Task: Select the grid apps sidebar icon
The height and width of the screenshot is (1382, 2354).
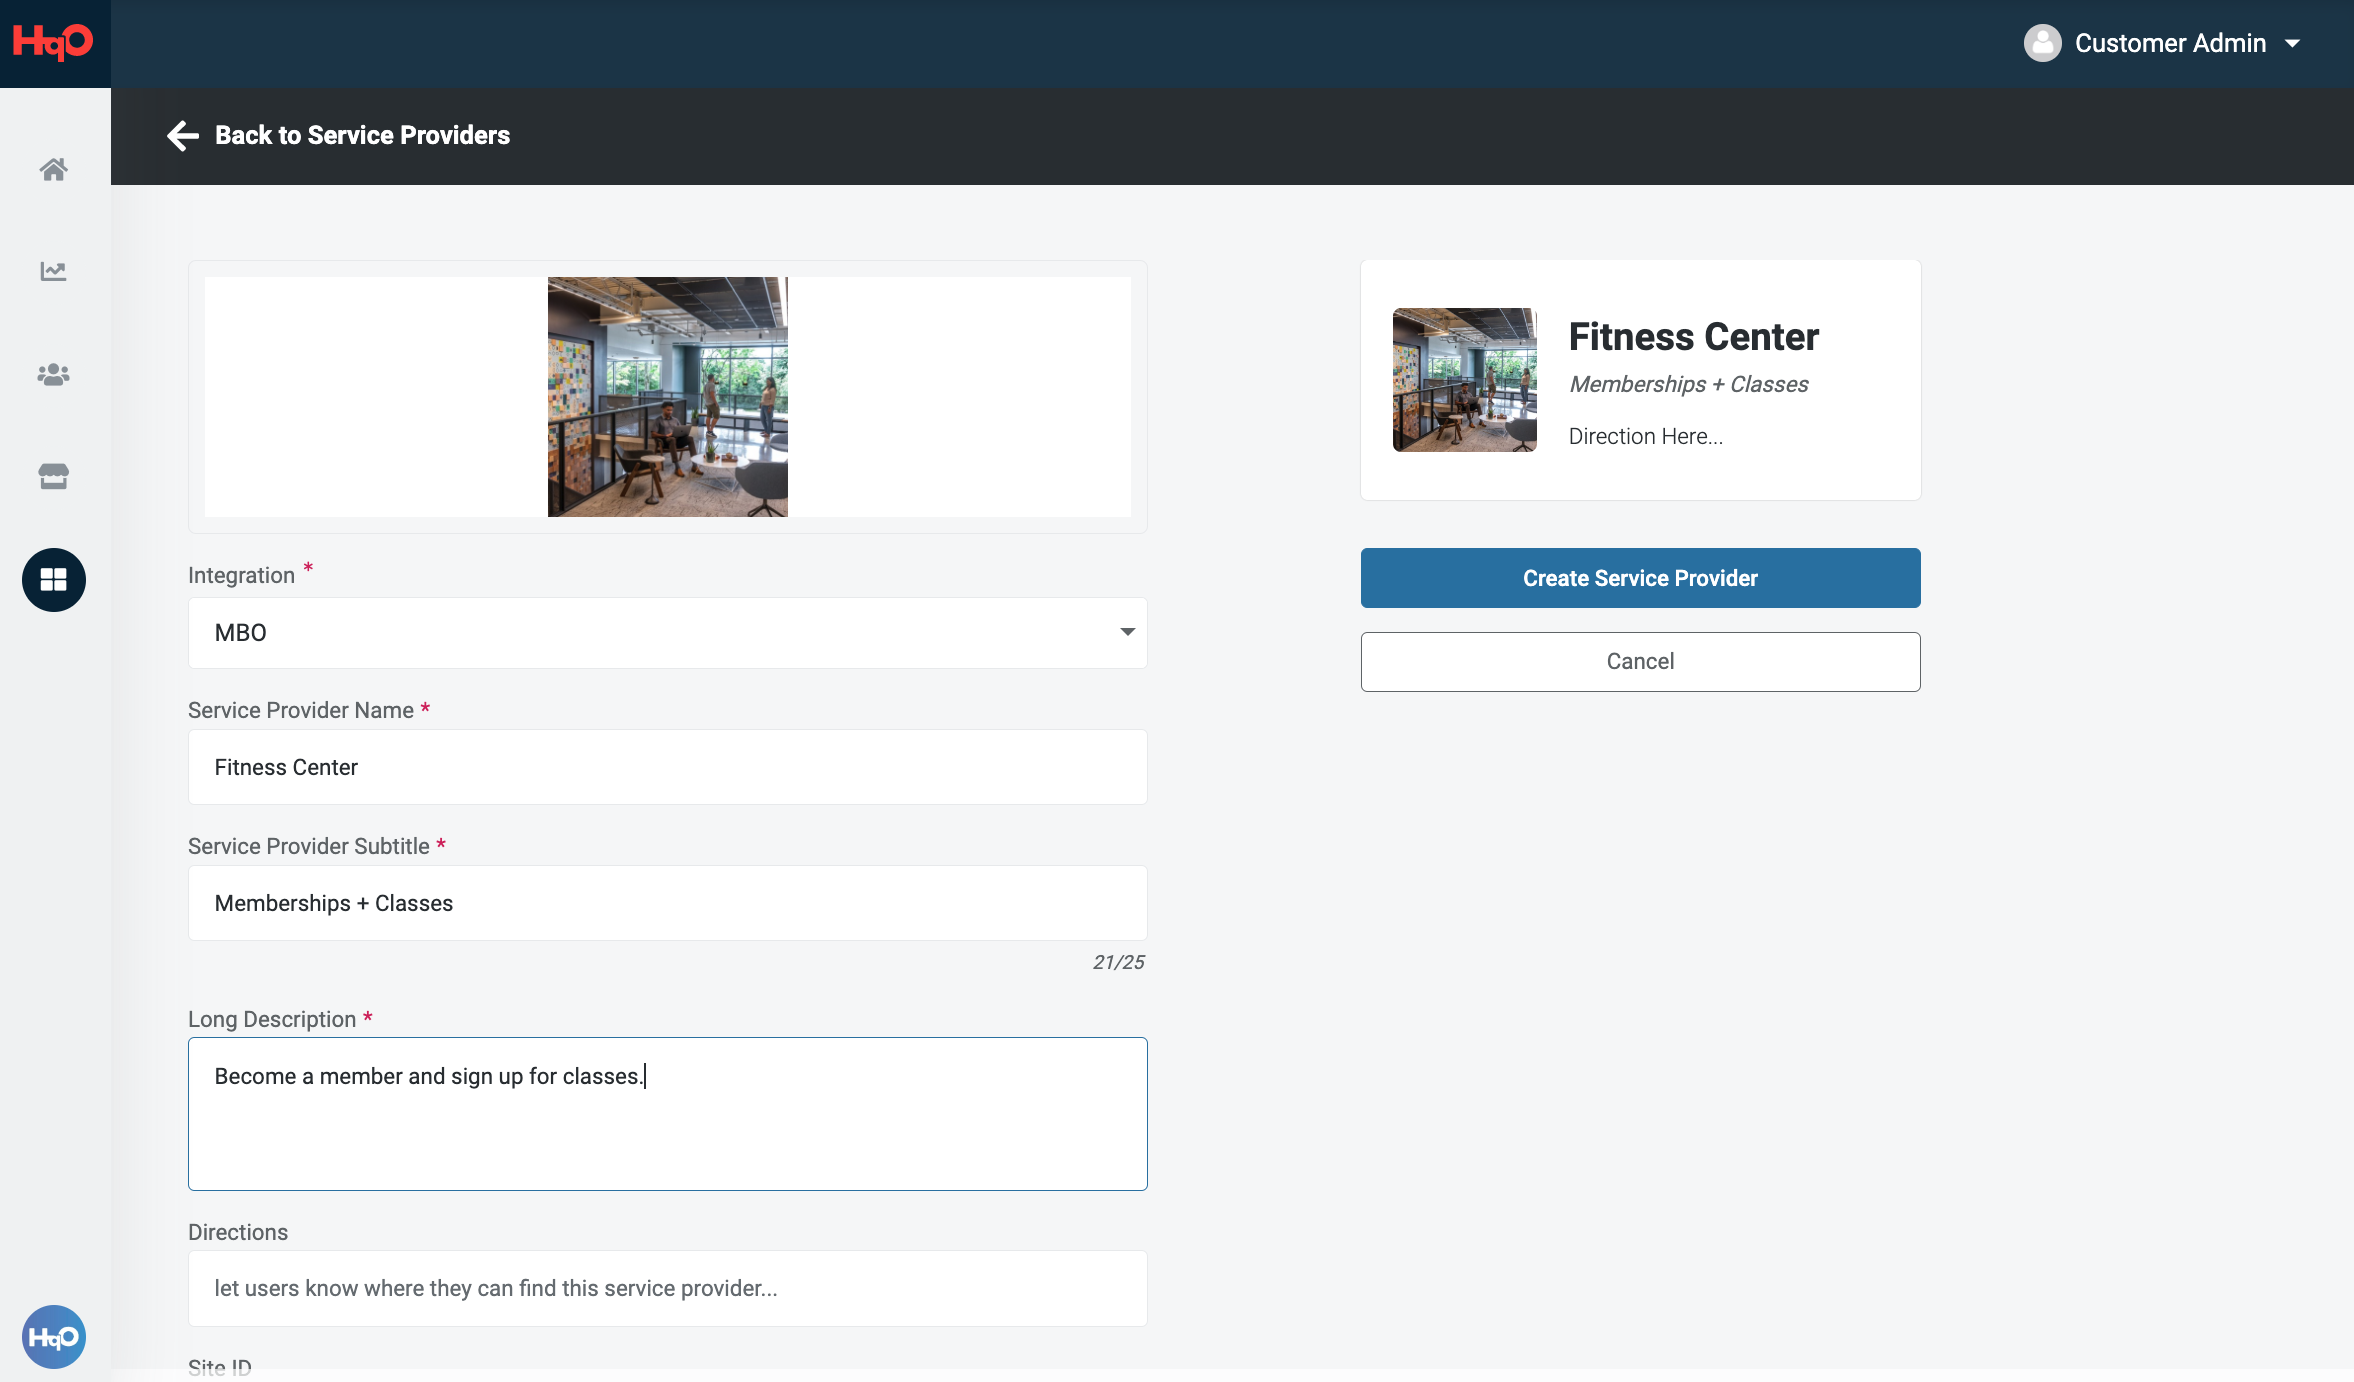Action: coord(54,580)
